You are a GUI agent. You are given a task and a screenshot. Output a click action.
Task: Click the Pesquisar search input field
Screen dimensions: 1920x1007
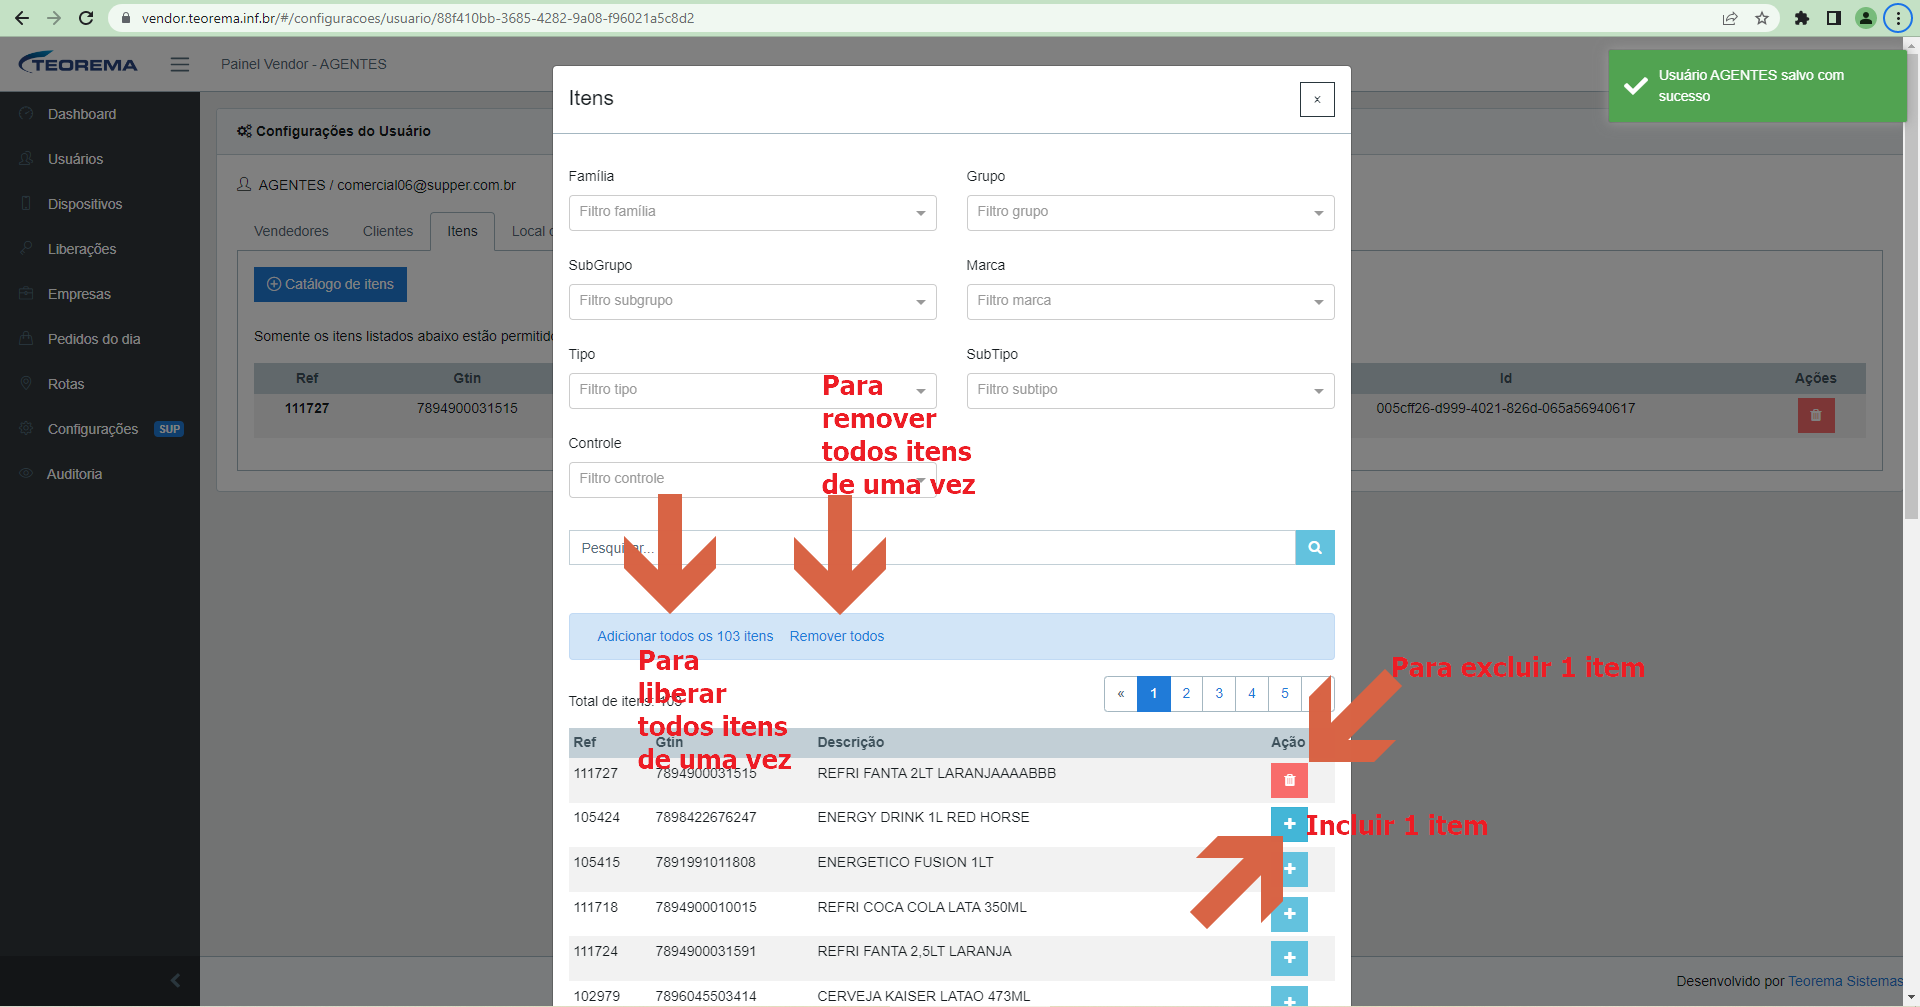point(932,548)
